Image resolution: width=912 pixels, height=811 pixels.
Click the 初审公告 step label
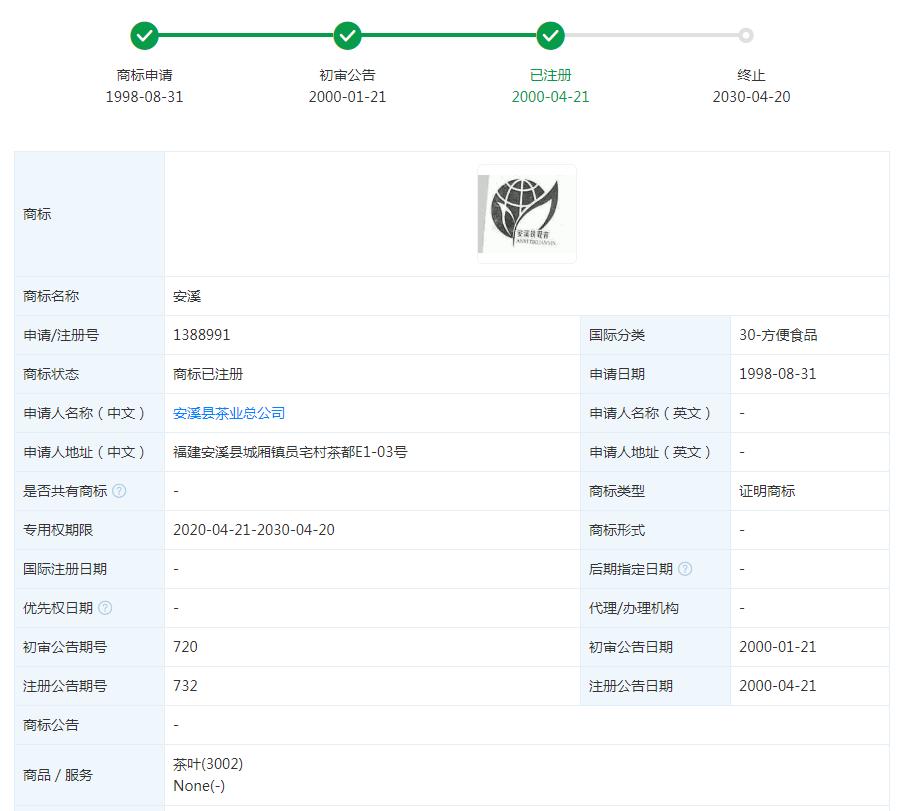coord(347,75)
